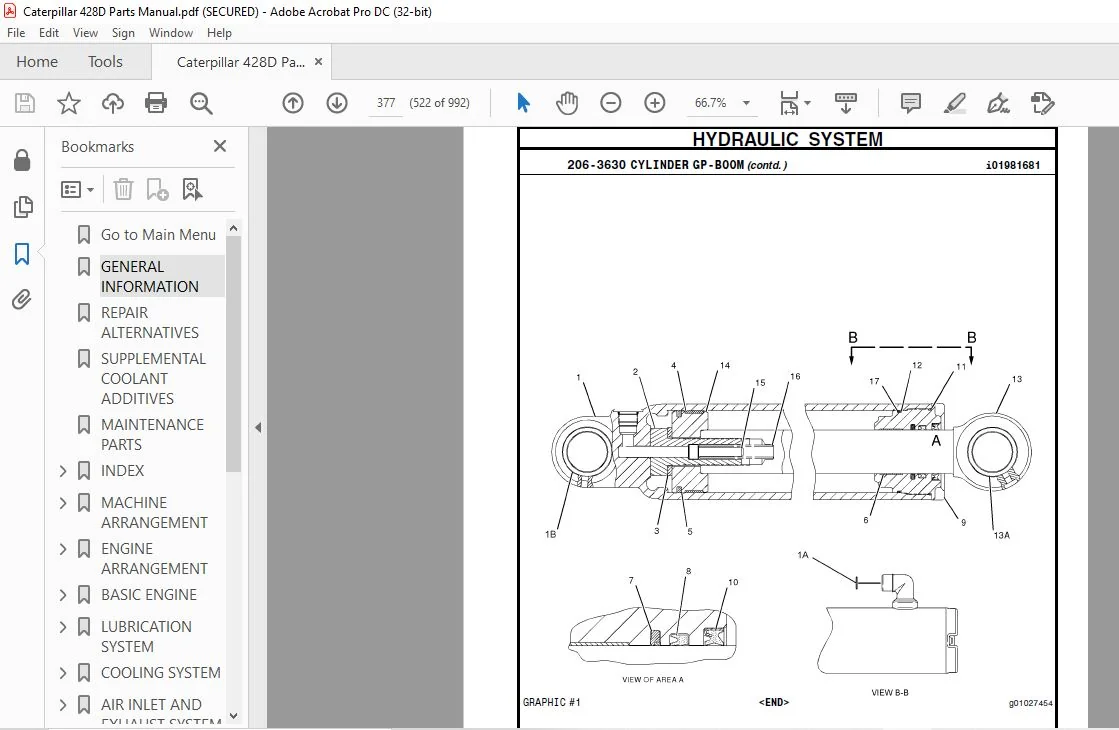Open the Help menu
1119x730 pixels.
pos(219,33)
